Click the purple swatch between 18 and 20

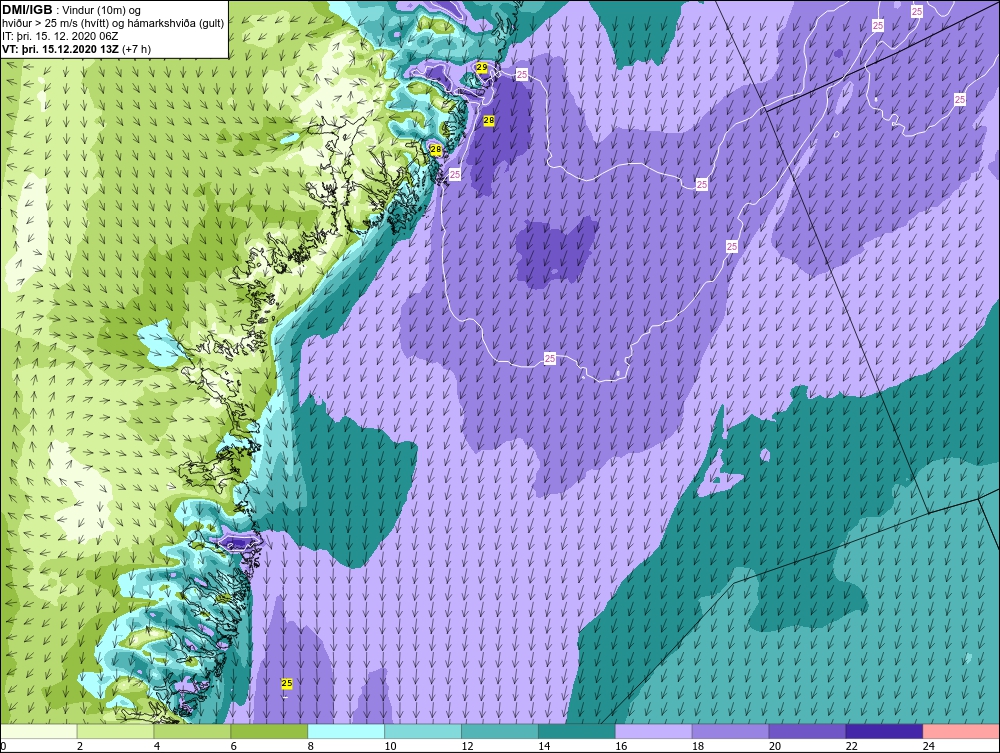tap(730, 731)
